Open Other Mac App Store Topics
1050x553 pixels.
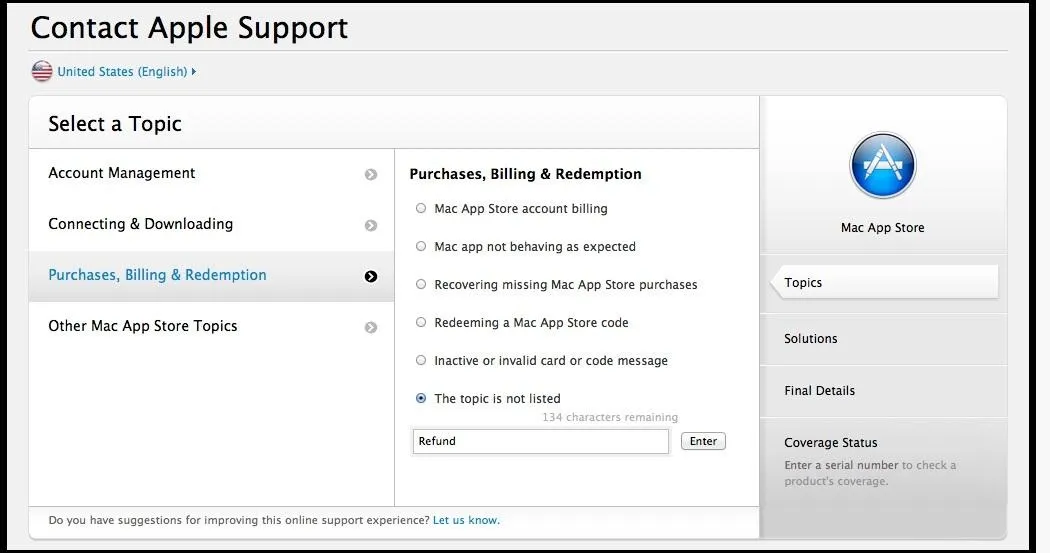click(x=212, y=327)
